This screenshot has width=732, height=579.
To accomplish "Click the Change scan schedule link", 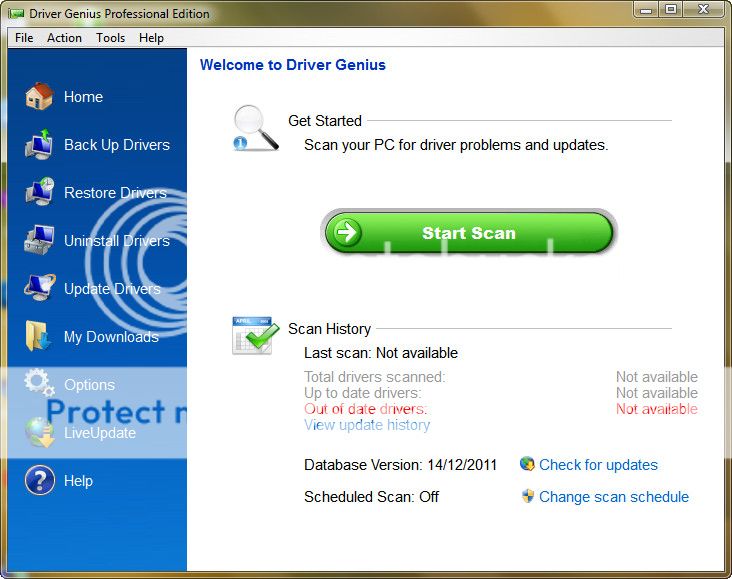I will coord(613,497).
